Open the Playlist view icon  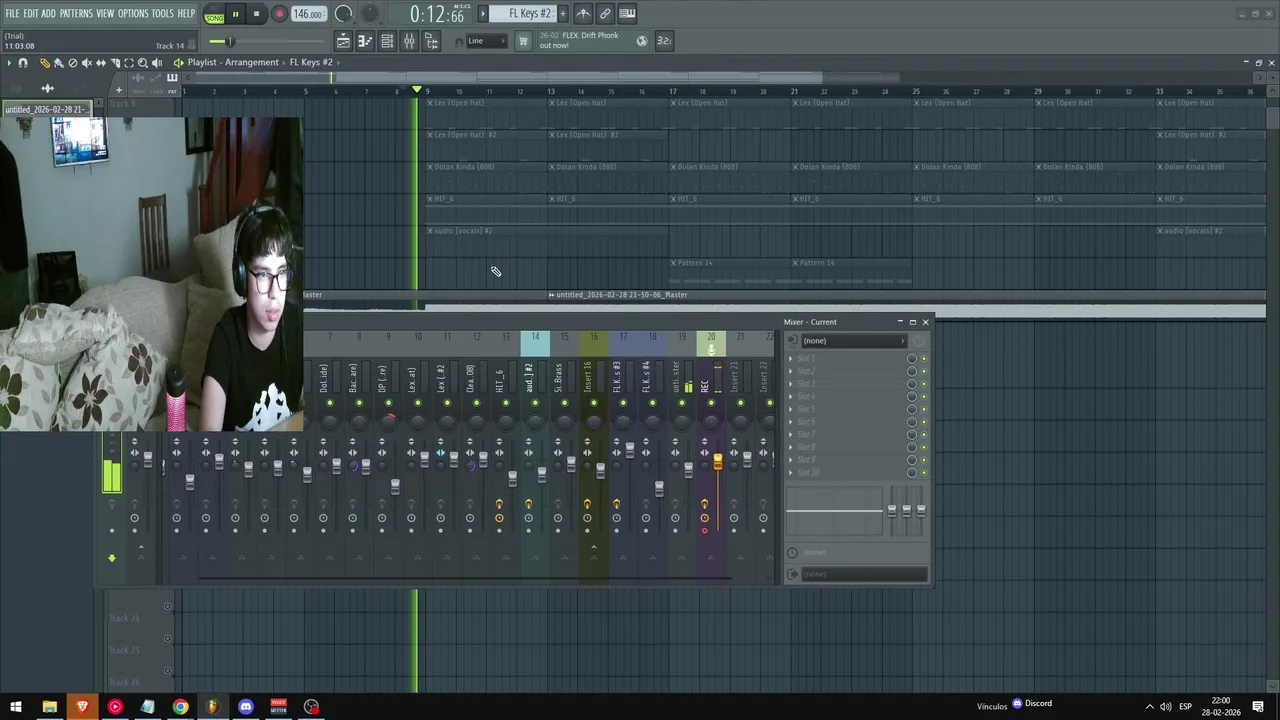tap(343, 41)
